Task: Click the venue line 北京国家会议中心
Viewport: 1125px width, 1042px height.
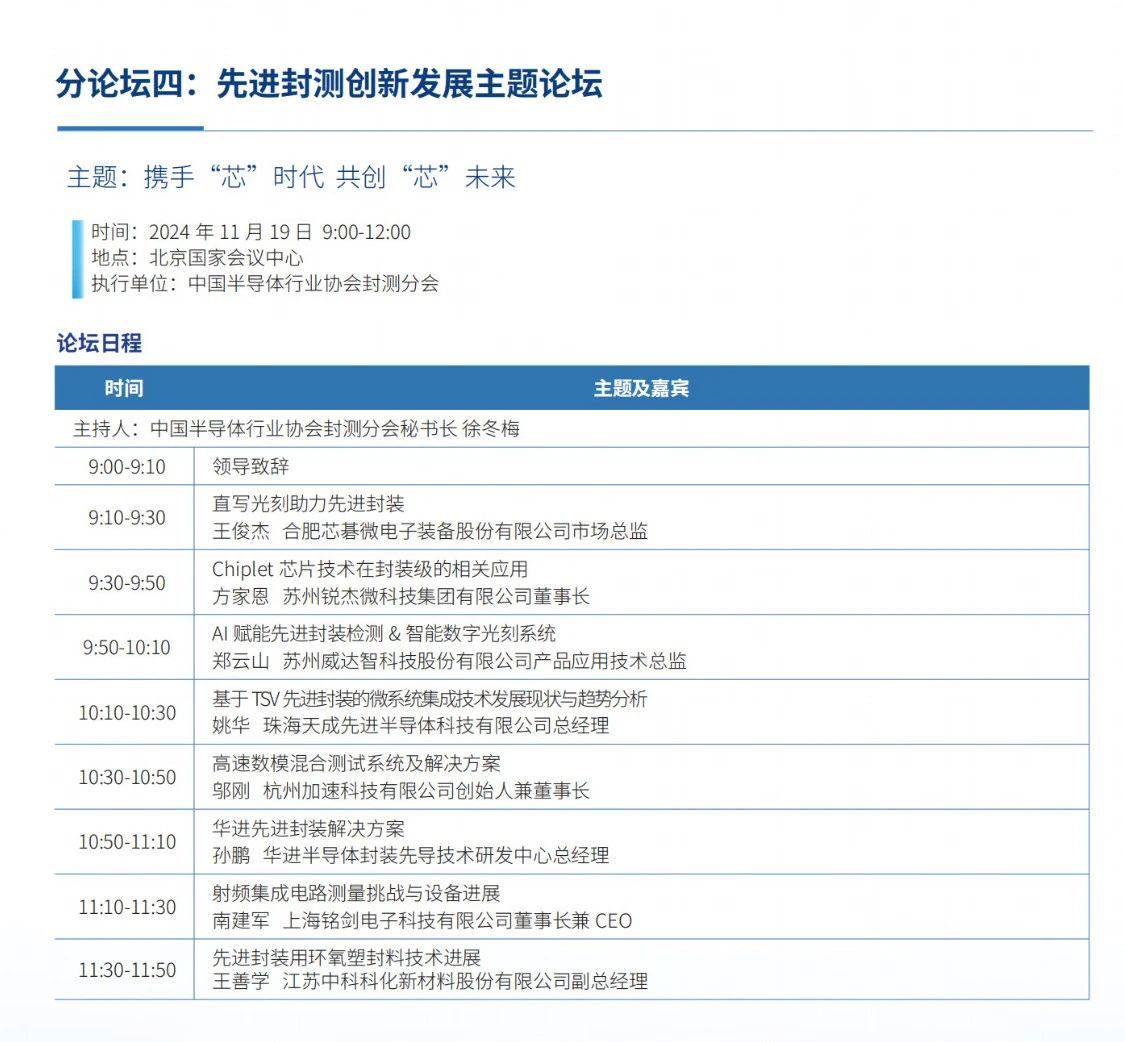Action: [197, 257]
